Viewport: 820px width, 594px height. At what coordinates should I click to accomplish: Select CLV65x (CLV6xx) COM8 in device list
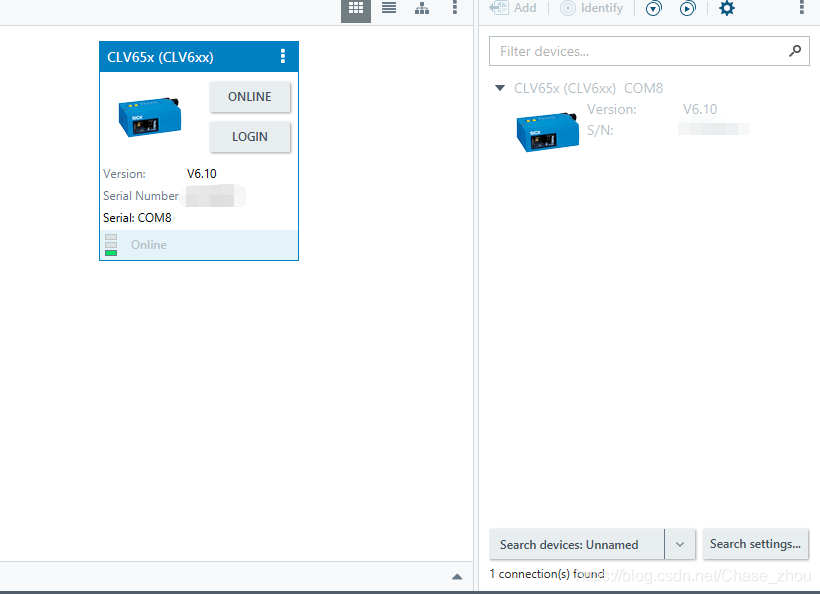(x=588, y=88)
